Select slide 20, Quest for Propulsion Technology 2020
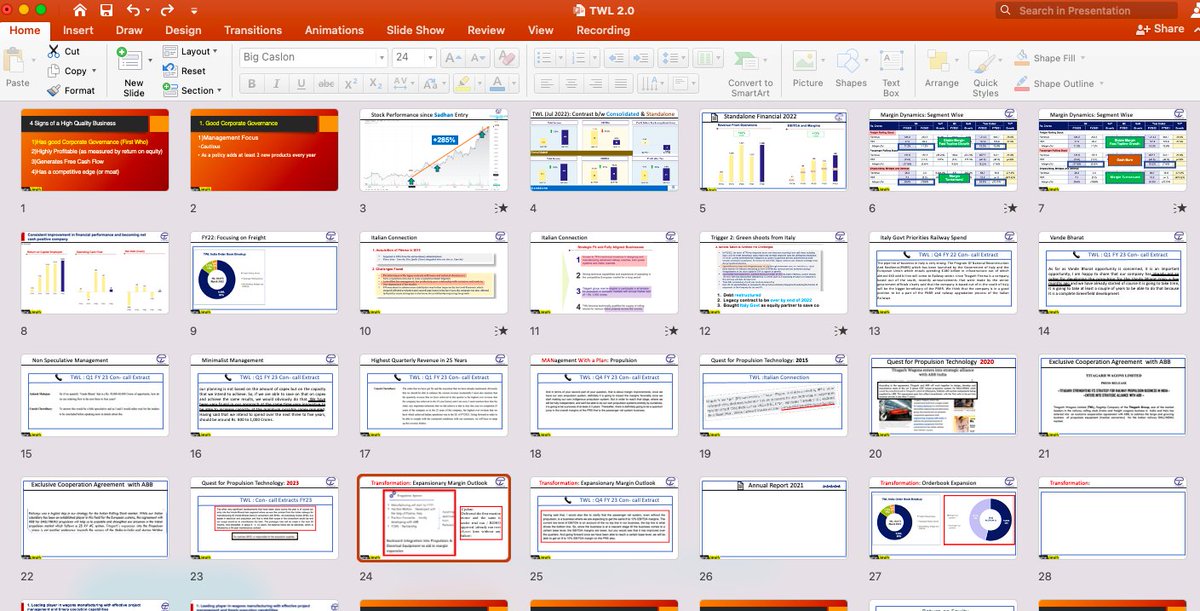Image resolution: width=1200 pixels, height=611 pixels. (942, 398)
